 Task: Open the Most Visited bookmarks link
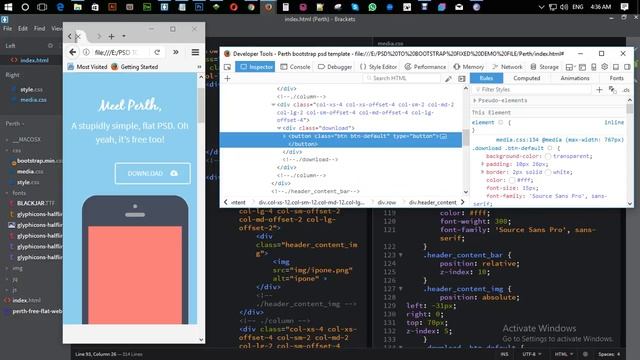(87, 67)
